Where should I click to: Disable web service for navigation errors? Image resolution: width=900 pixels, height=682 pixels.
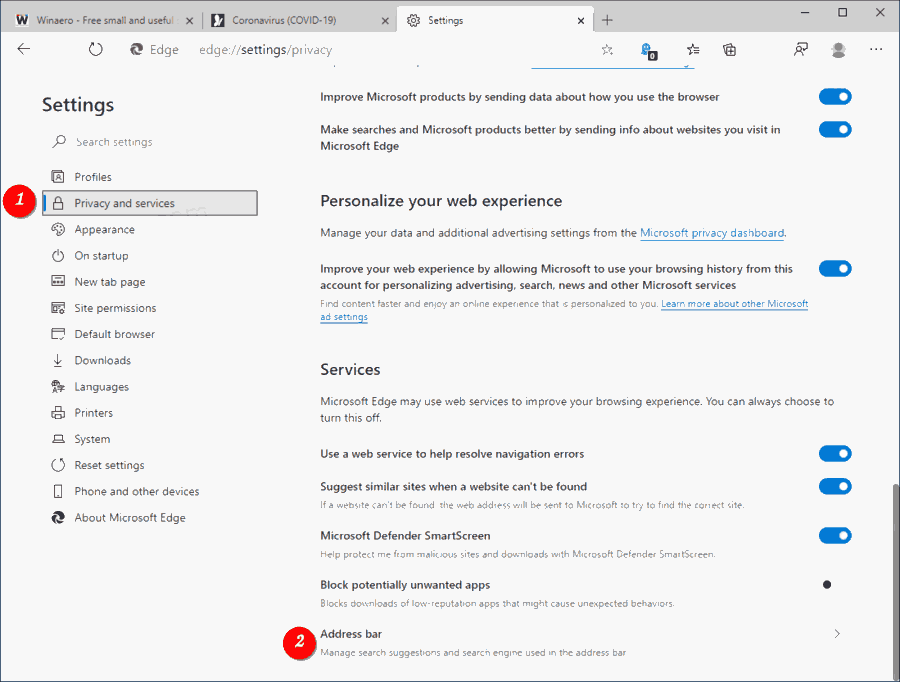(835, 454)
